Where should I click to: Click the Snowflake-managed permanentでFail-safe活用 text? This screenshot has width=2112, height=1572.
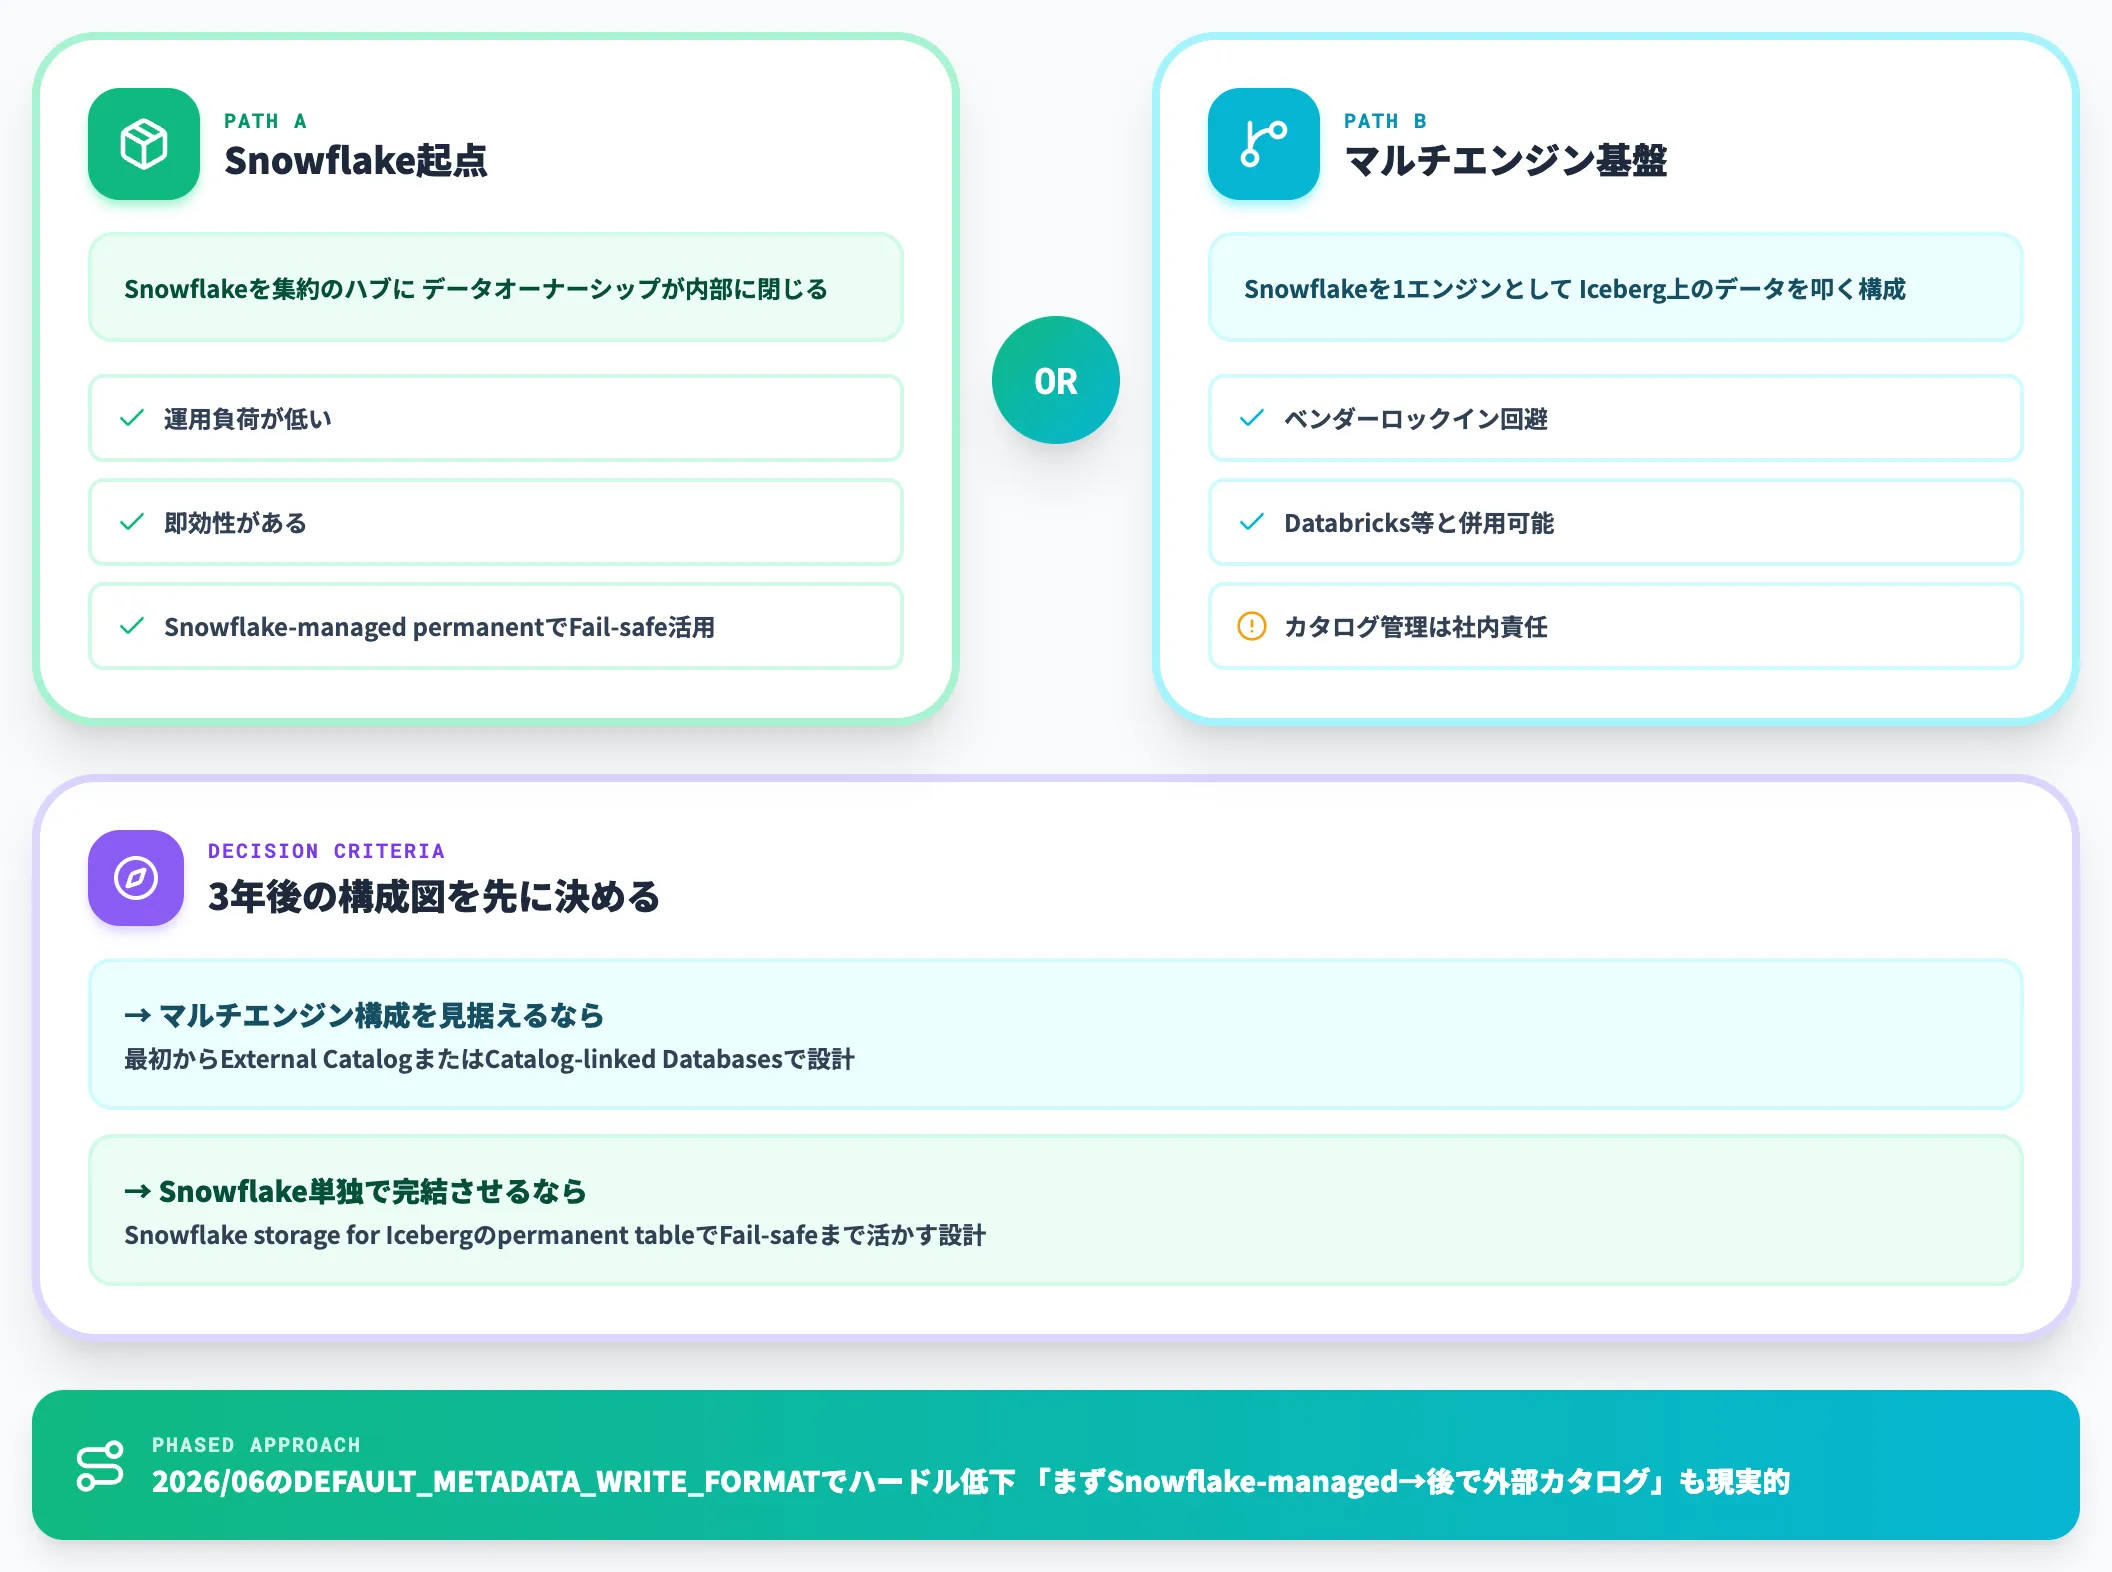[x=439, y=627]
